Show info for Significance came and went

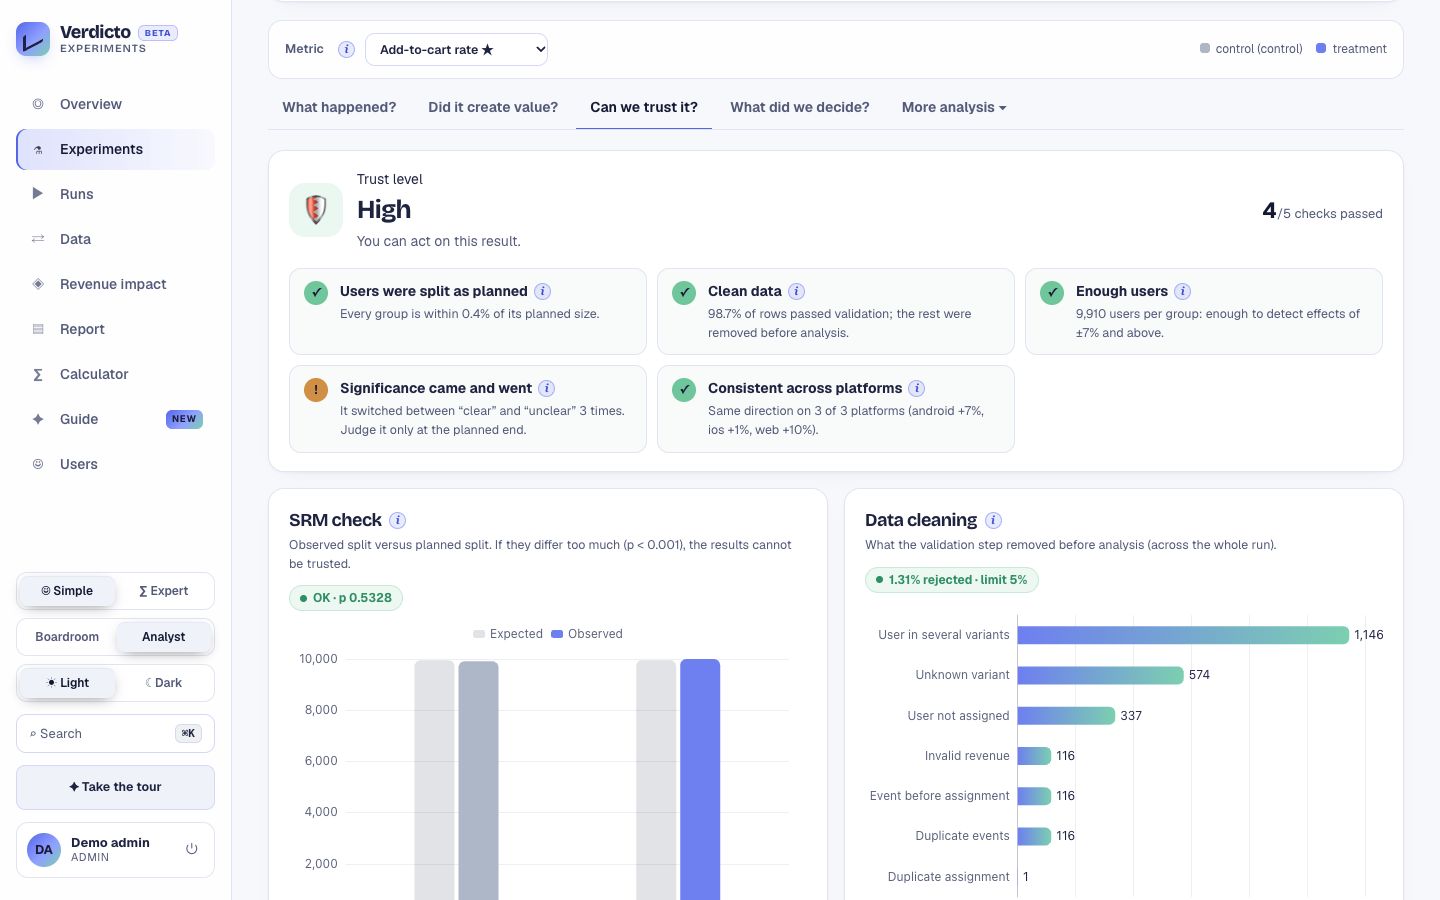[x=546, y=388]
